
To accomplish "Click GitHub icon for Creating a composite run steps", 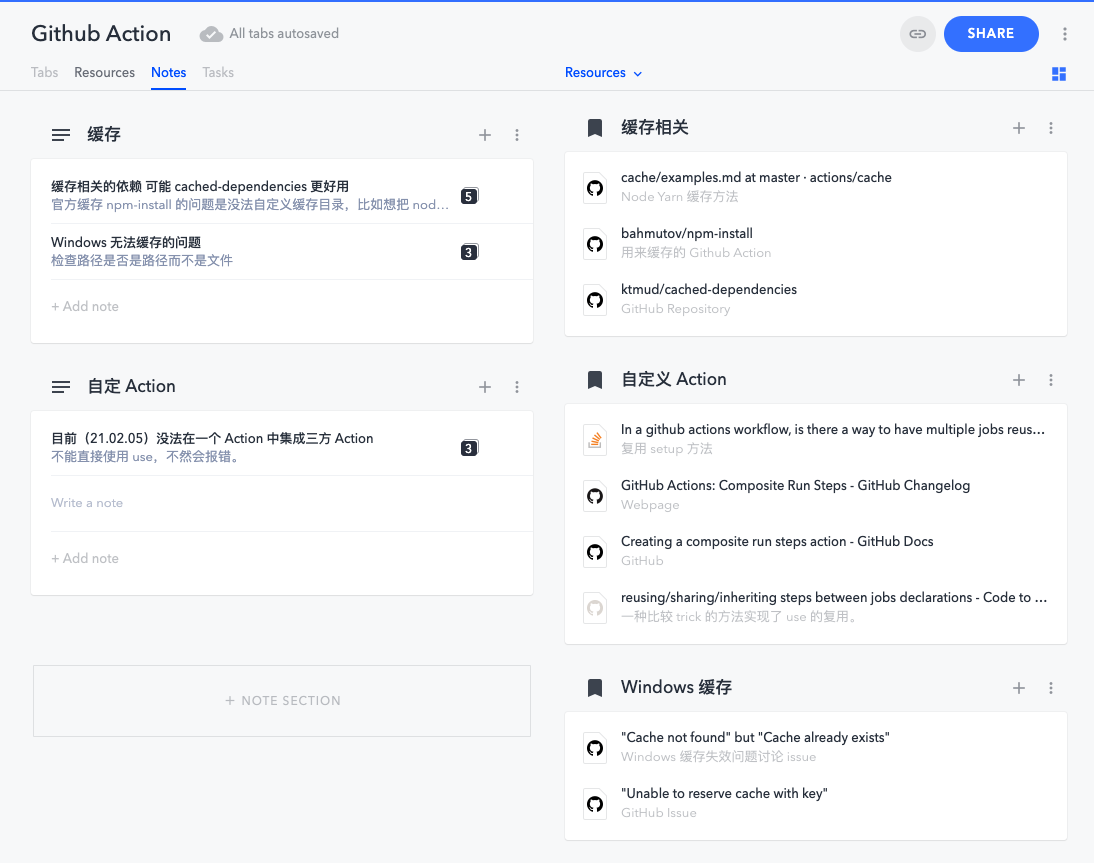I will pyautogui.click(x=594, y=552).
